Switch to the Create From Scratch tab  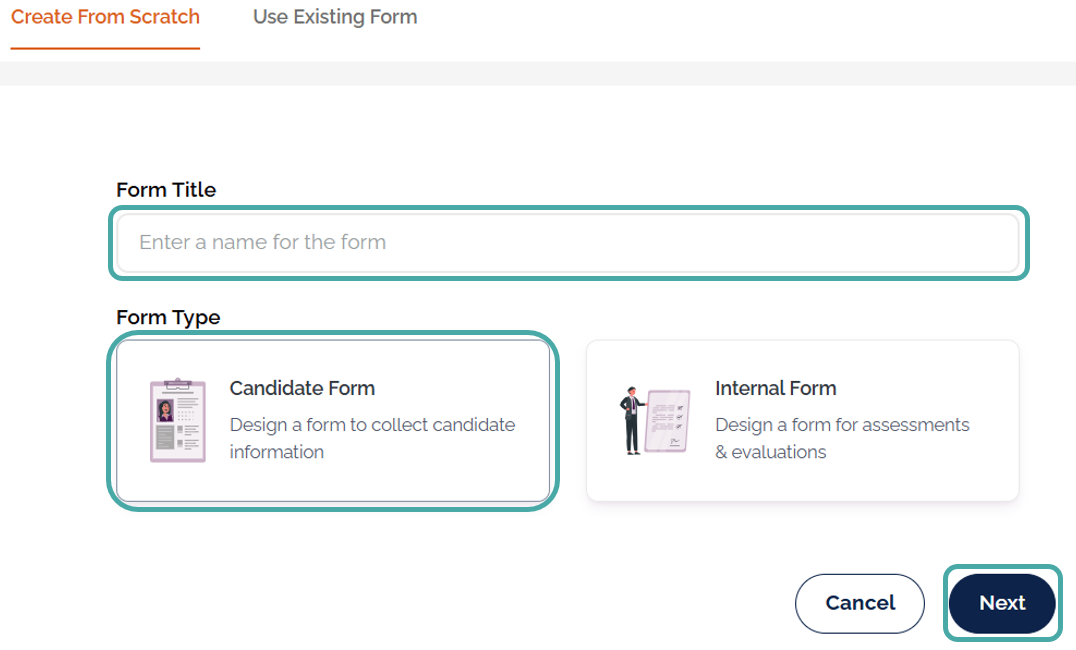click(x=105, y=18)
